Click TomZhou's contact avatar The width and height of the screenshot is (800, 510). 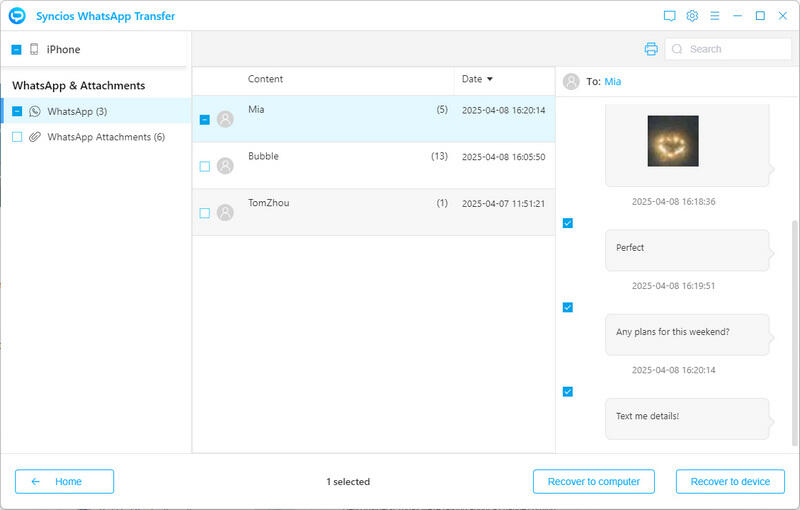pos(225,212)
